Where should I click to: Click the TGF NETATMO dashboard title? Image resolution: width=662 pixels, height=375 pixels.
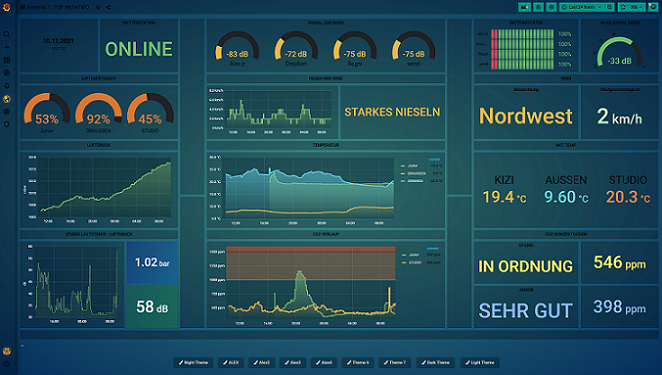pyautogui.click(x=73, y=7)
